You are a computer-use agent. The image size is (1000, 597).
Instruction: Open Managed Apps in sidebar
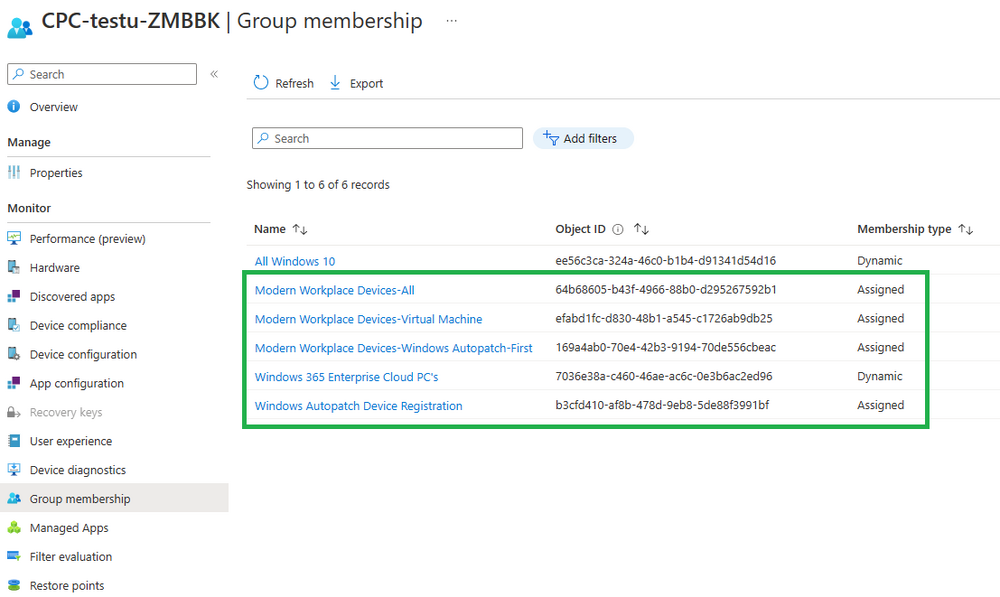click(x=69, y=528)
